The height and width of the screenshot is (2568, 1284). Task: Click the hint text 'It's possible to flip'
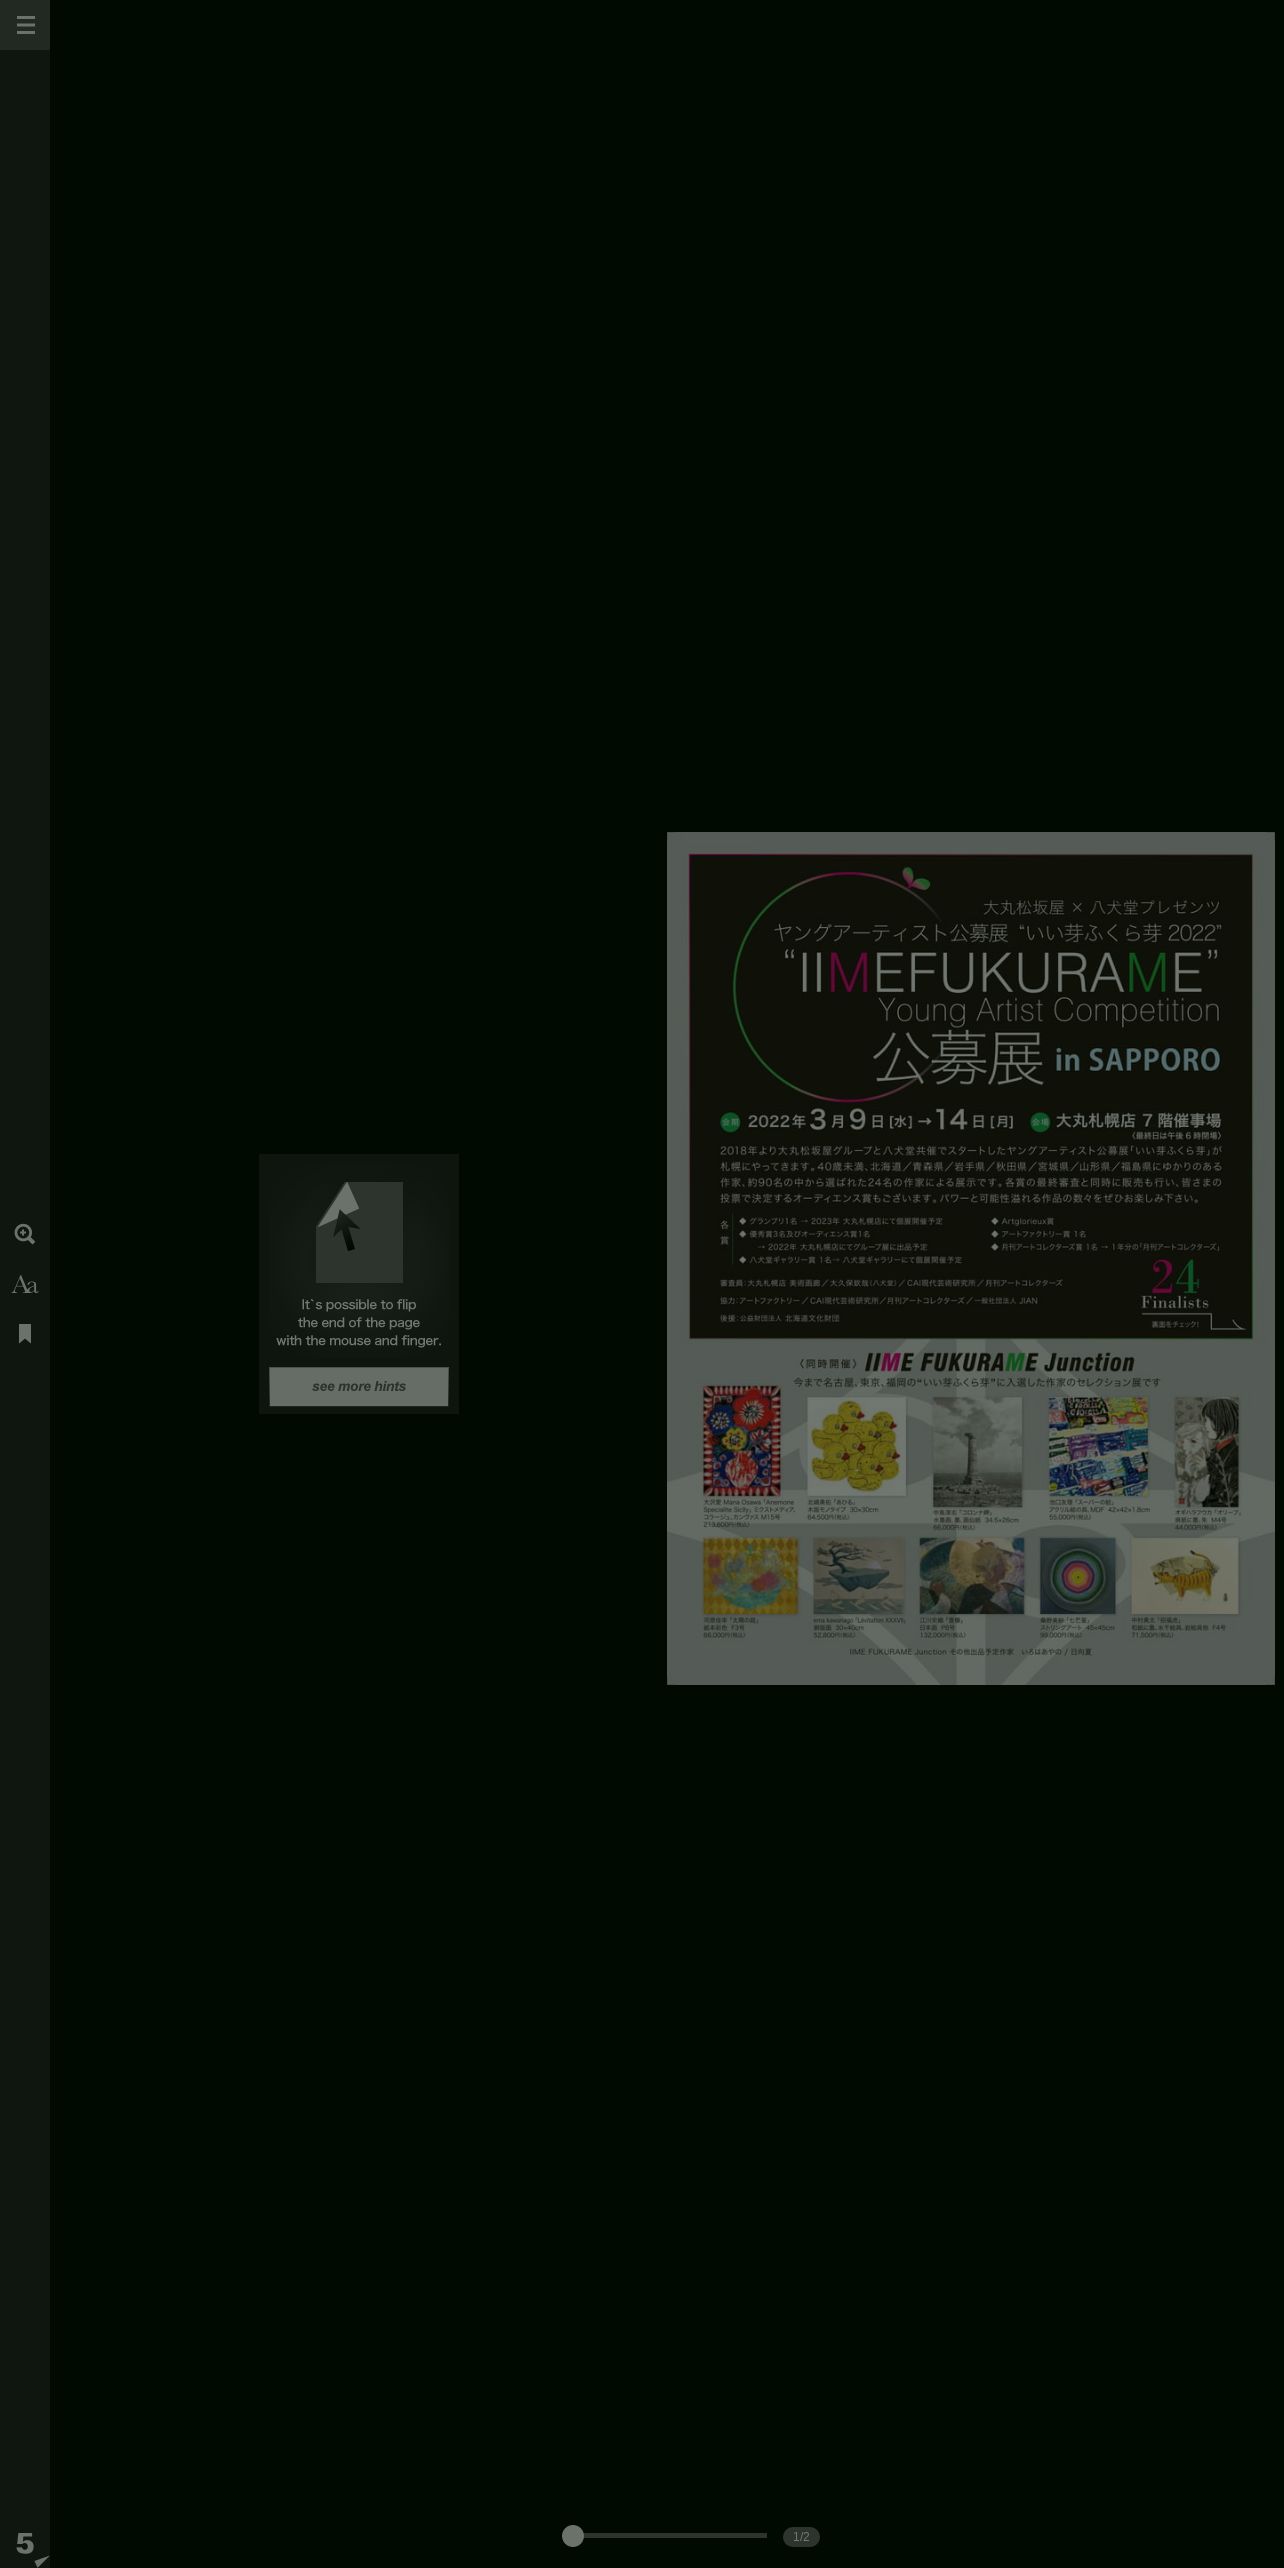click(x=359, y=1304)
